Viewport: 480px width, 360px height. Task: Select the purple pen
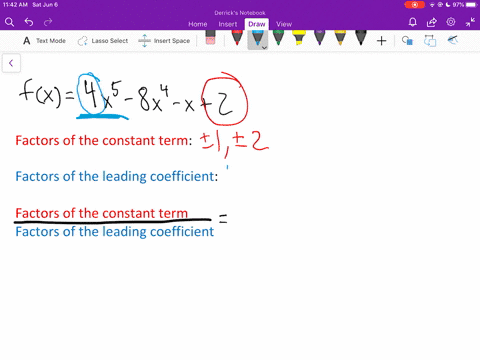[x=319, y=37]
